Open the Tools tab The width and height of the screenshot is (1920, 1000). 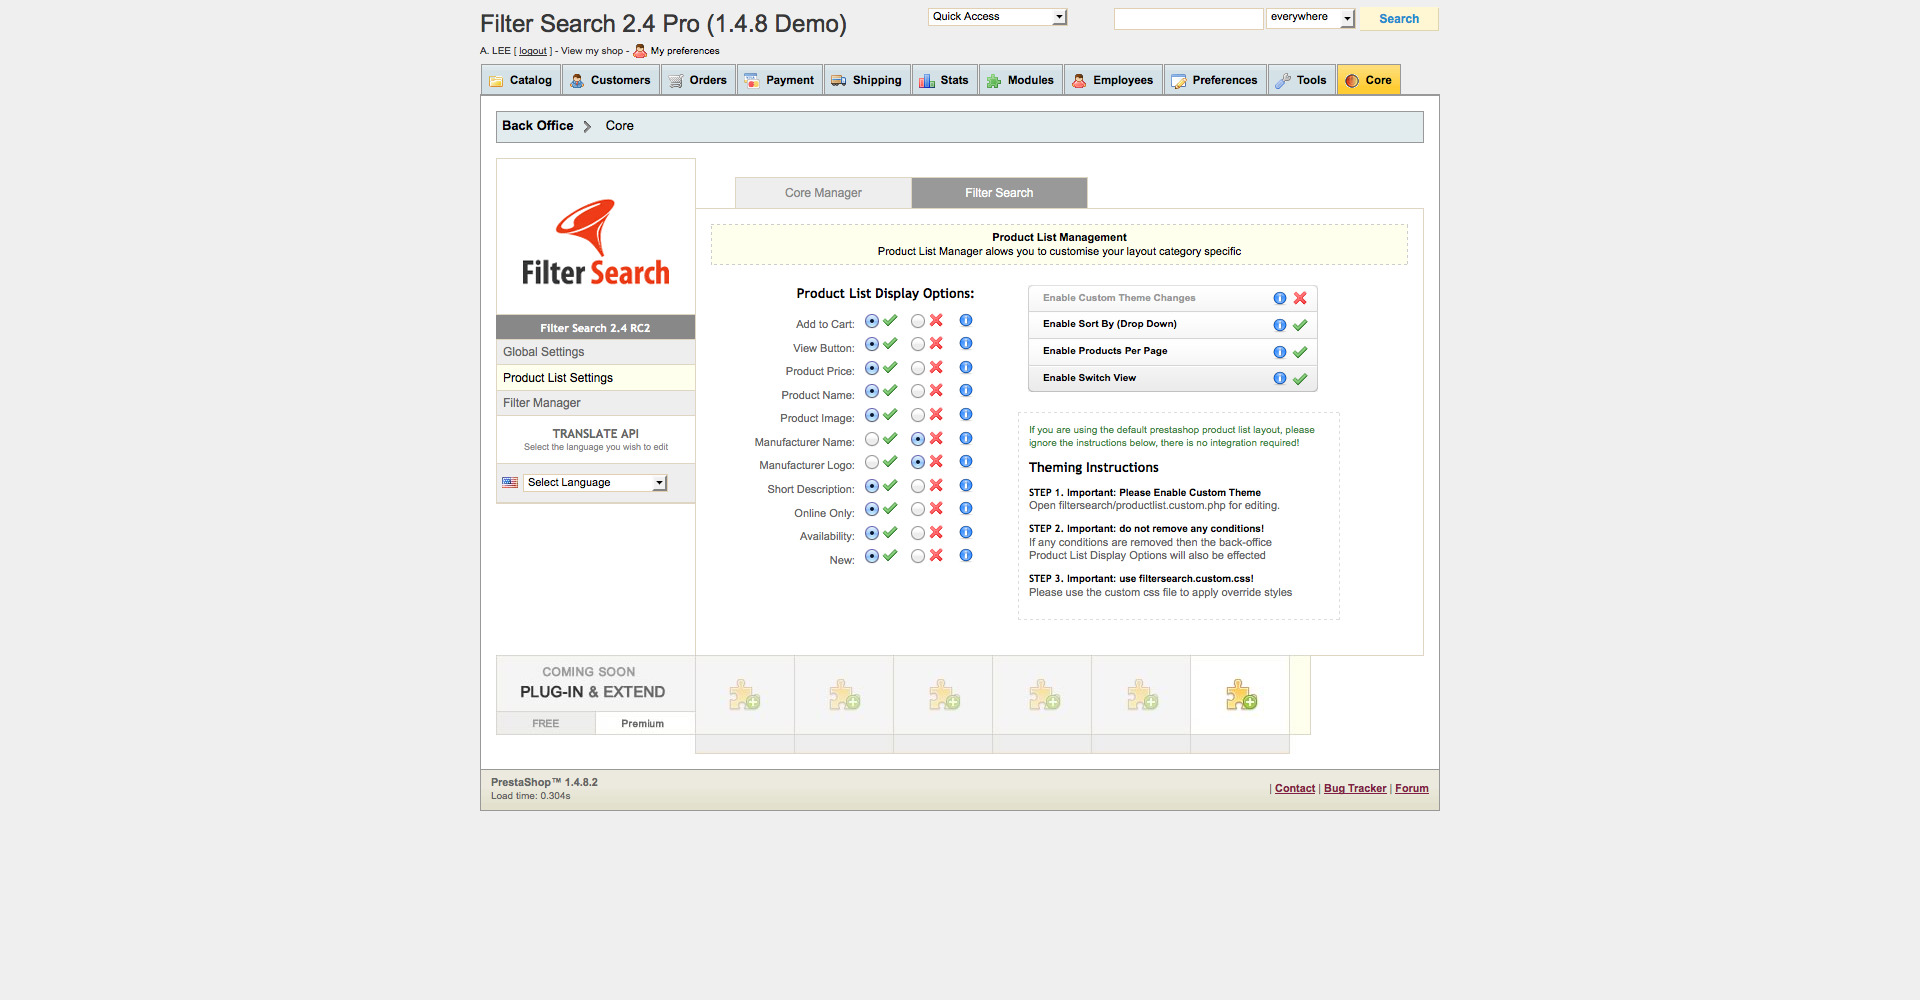point(1302,80)
